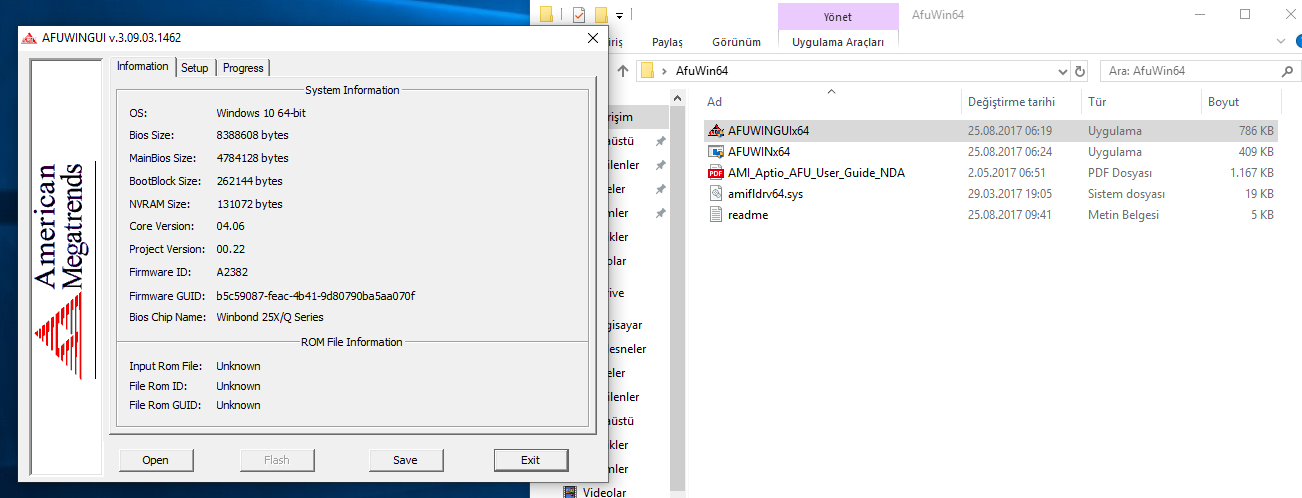1302x498 pixels.
Task: Click the Project Version value 00.22
Action: (231, 249)
